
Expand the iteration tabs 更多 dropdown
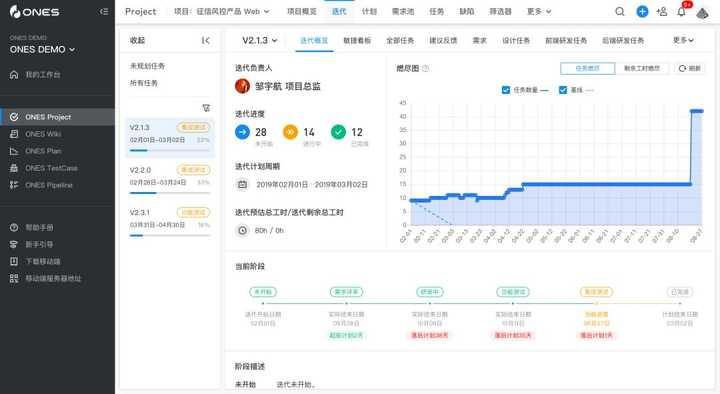click(683, 40)
